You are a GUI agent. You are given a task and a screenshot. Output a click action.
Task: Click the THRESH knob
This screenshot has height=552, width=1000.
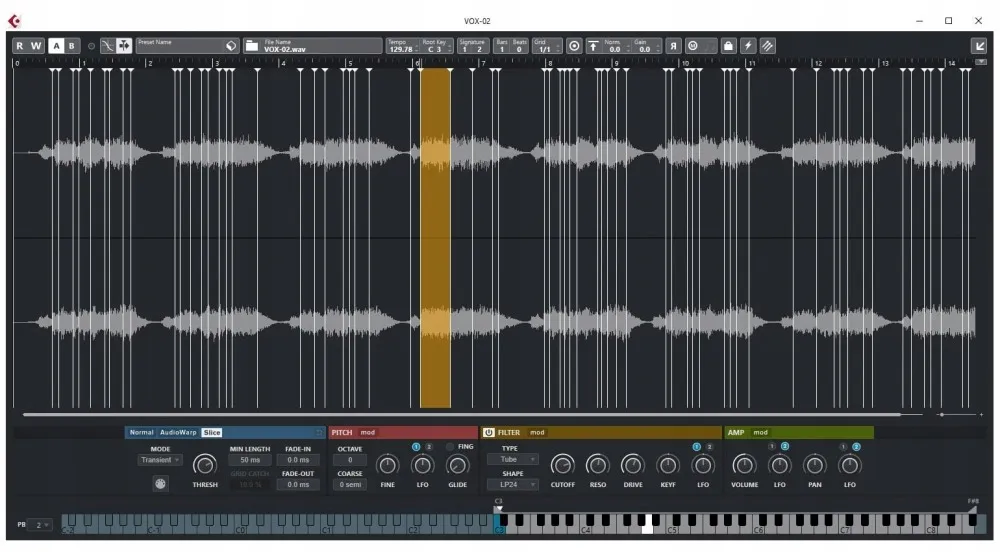pyautogui.click(x=205, y=465)
